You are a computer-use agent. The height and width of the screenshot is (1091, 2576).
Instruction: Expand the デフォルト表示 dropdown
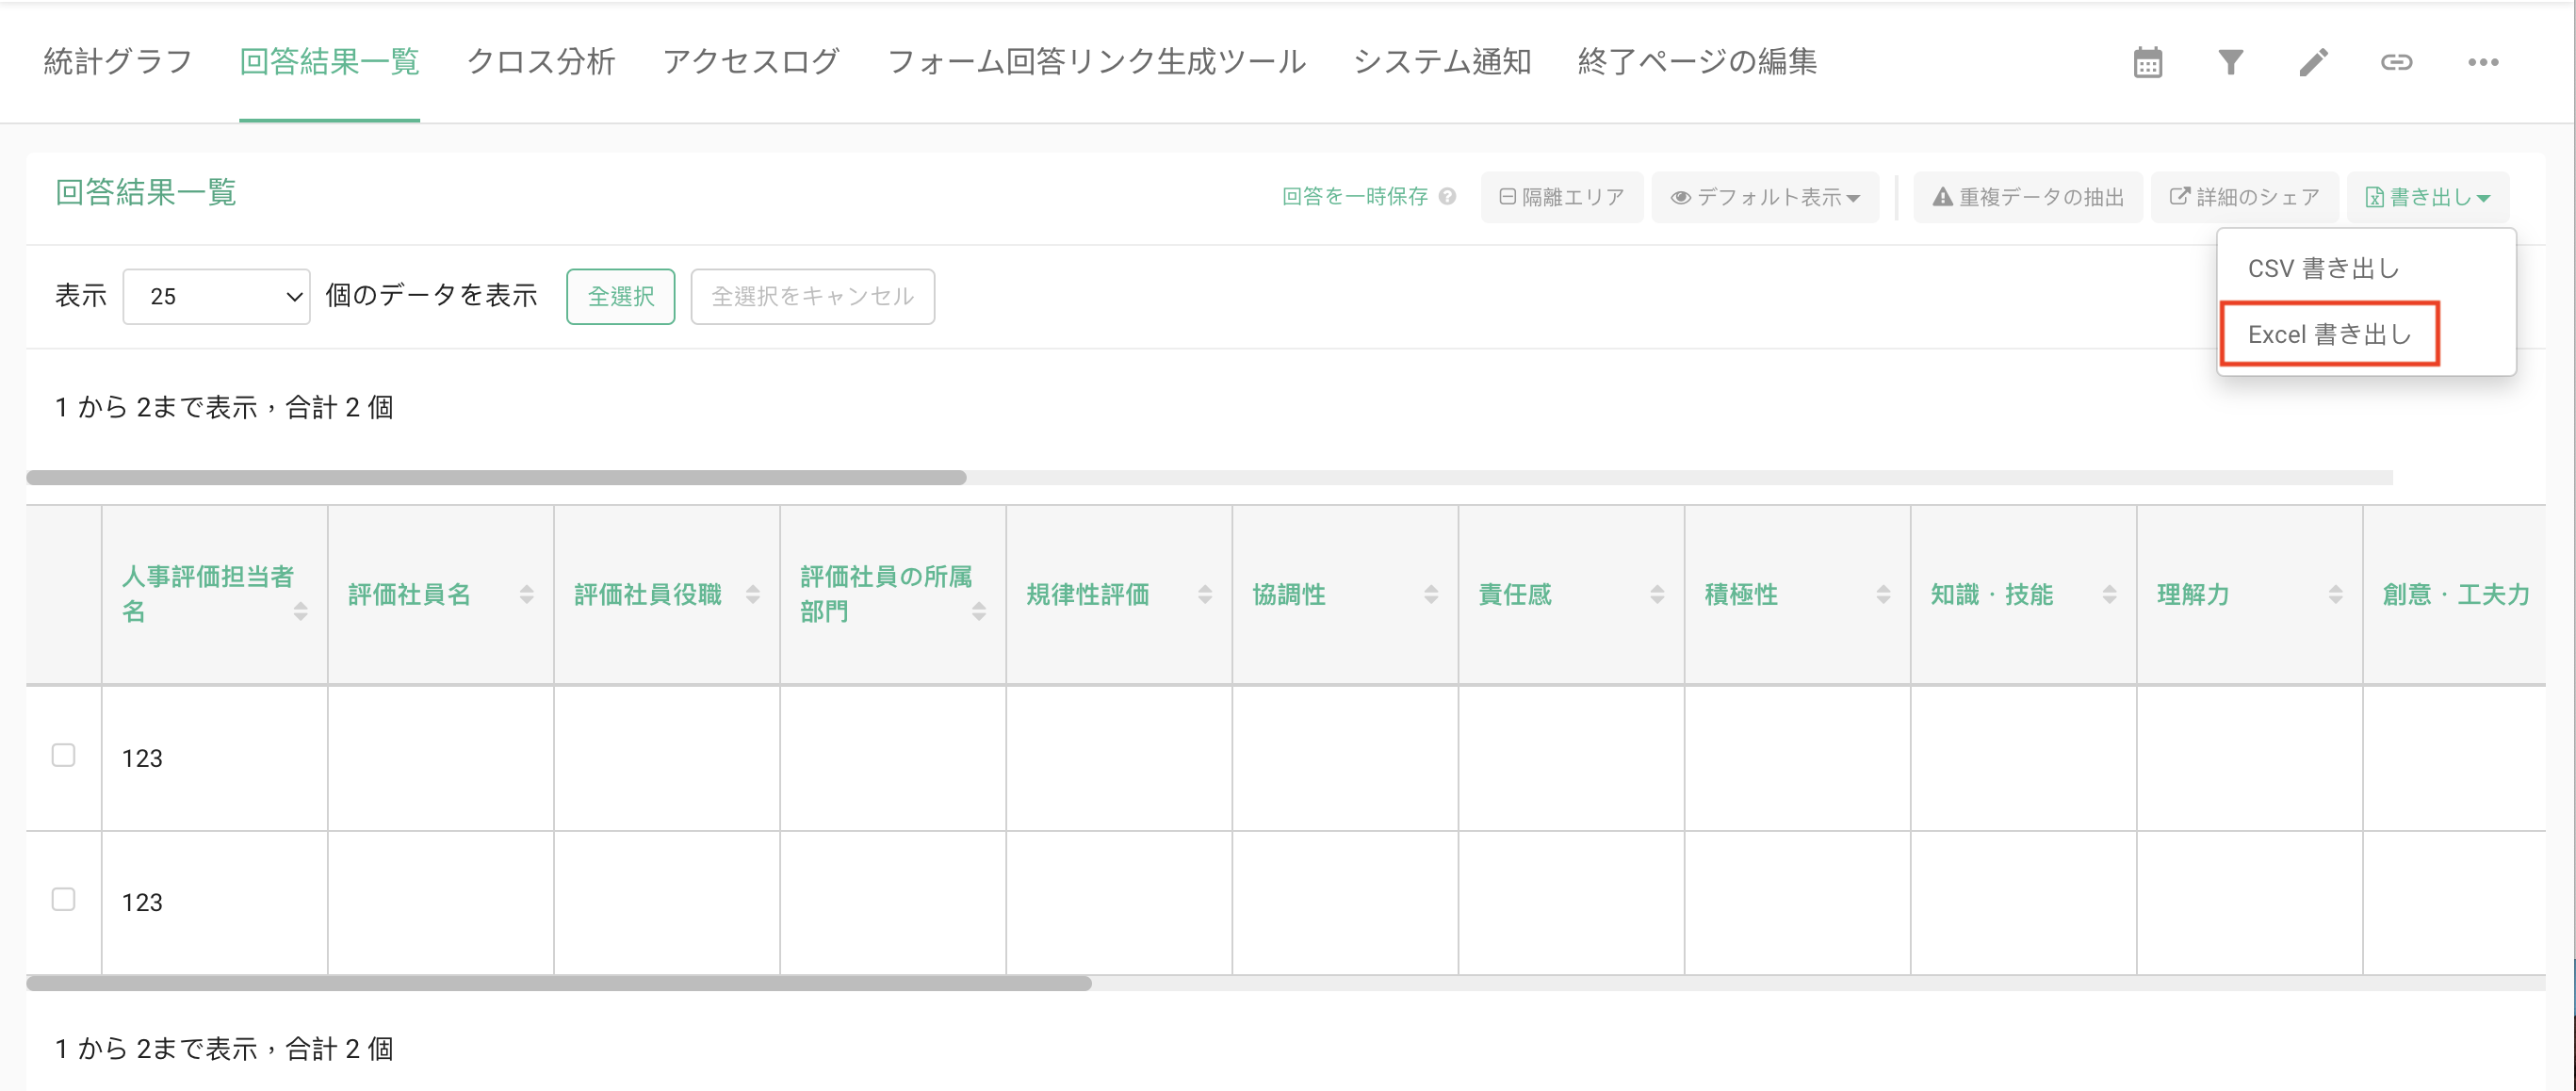tap(1765, 197)
